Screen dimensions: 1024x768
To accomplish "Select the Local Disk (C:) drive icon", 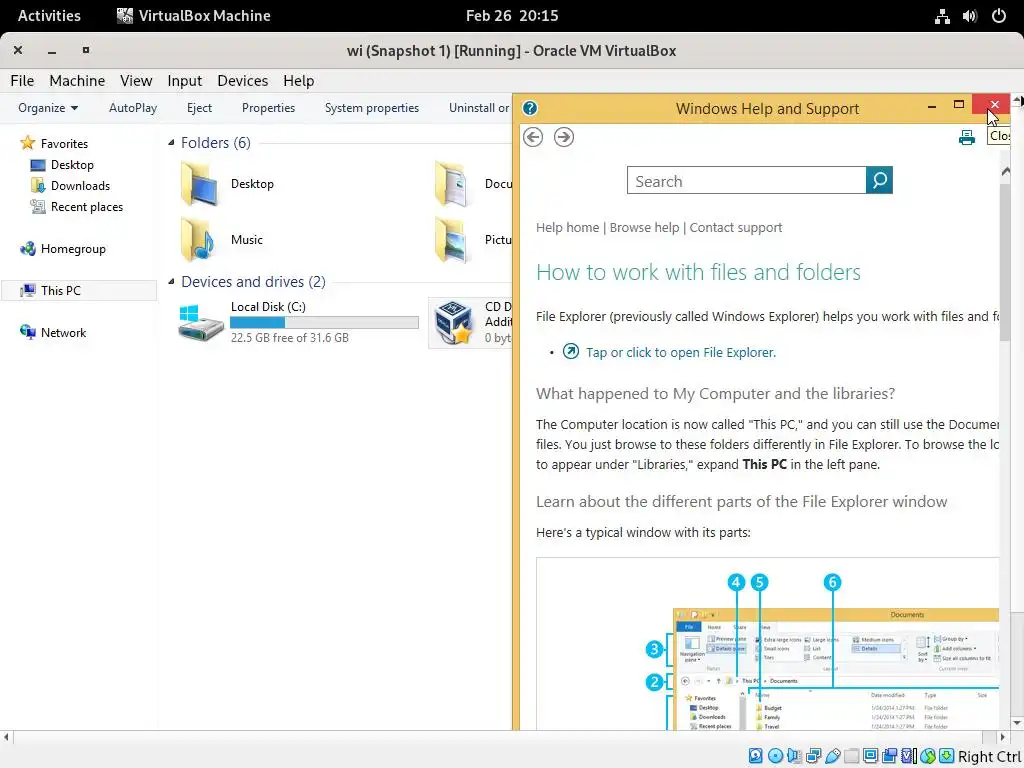I will pyautogui.click(x=201, y=322).
